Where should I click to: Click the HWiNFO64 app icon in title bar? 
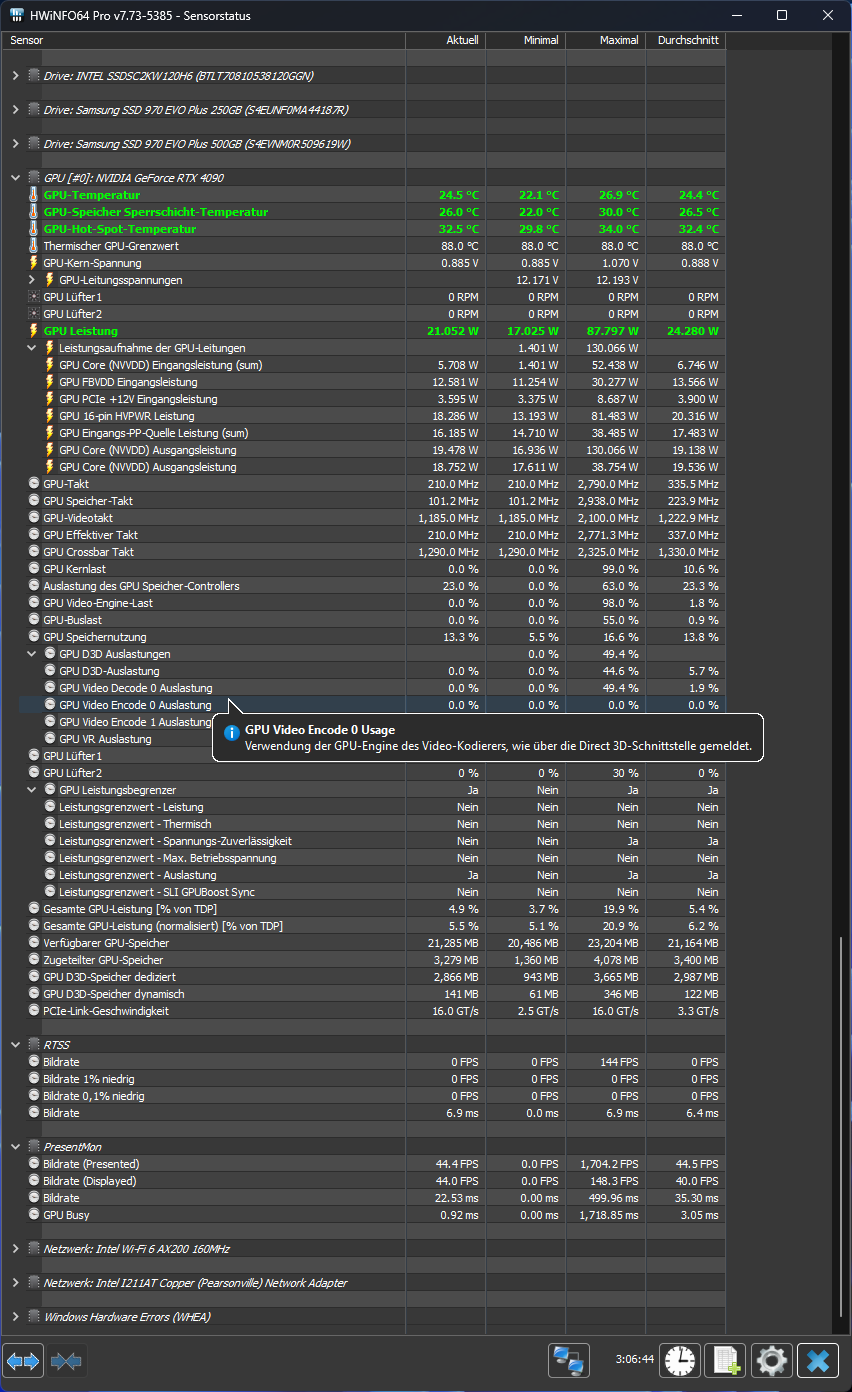(15, 16)
